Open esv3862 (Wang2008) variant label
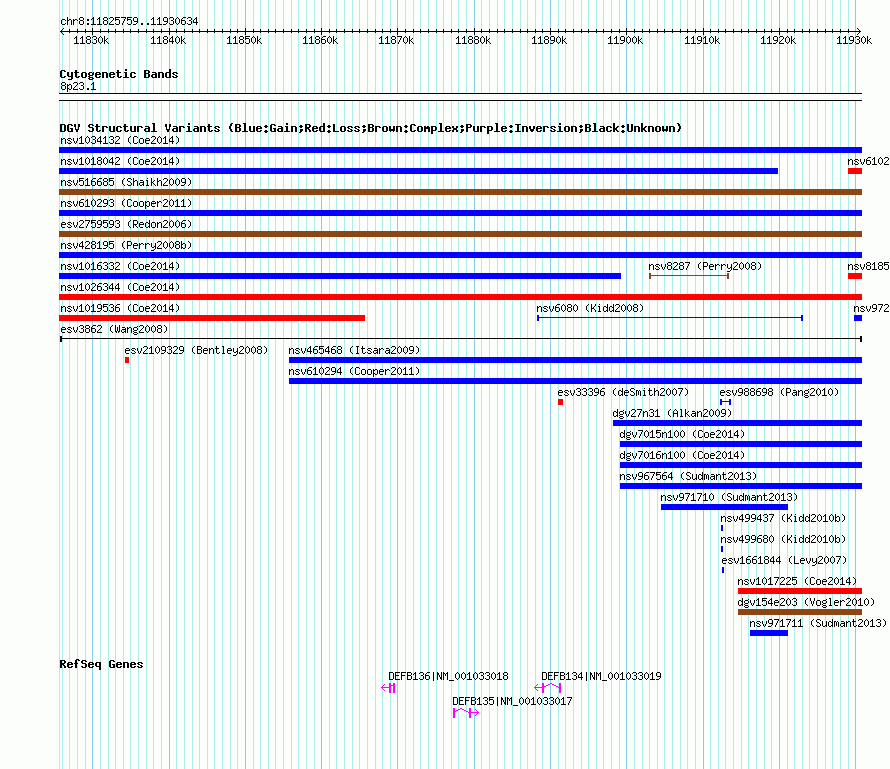Screen dimensions: 890x769 (x=114, y=329)
